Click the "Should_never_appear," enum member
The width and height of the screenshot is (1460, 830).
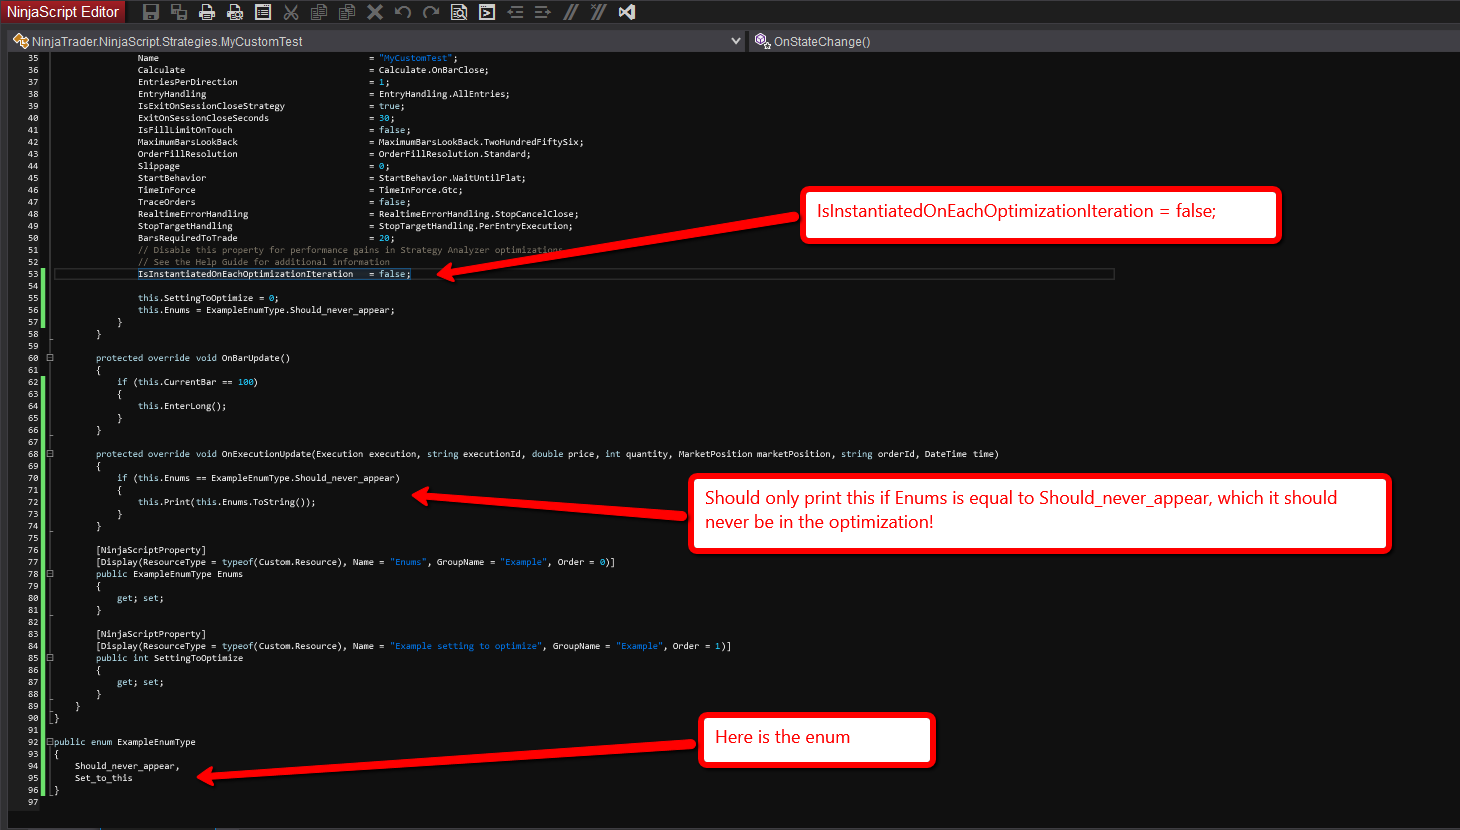coord(127,766)
